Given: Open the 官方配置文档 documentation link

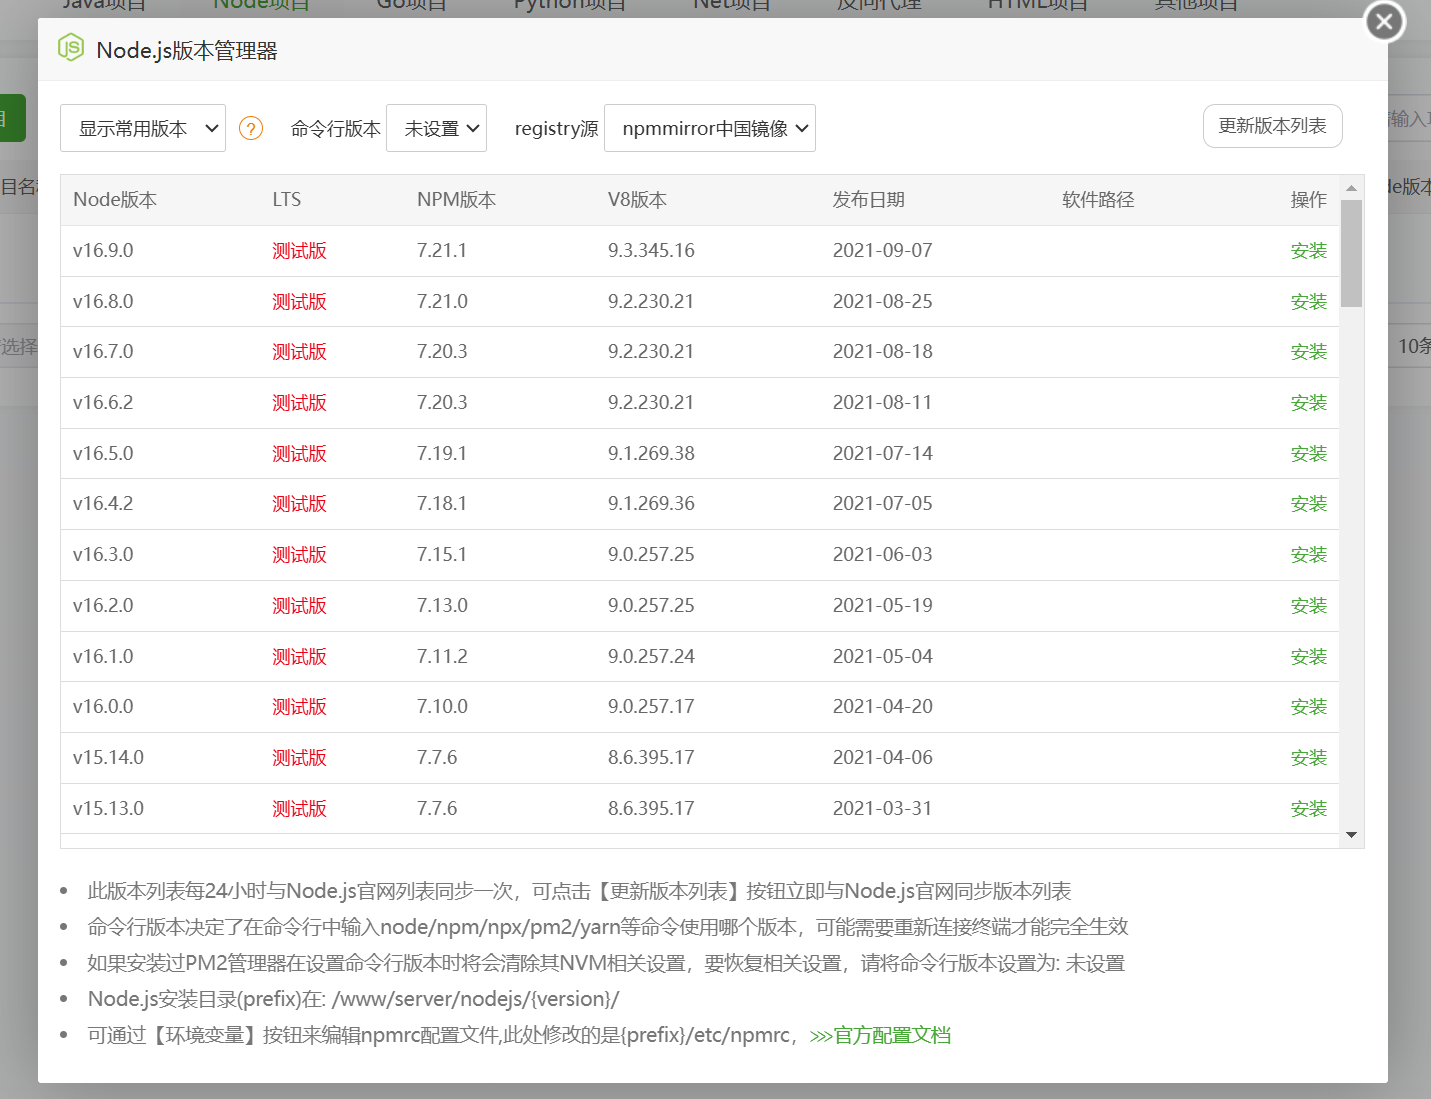Looking at the screenshot, I should pos(891,1035).
